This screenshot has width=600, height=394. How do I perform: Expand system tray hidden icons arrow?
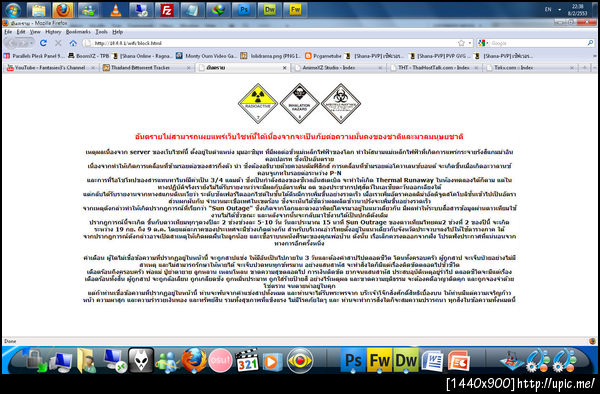(x=559, y=9)
